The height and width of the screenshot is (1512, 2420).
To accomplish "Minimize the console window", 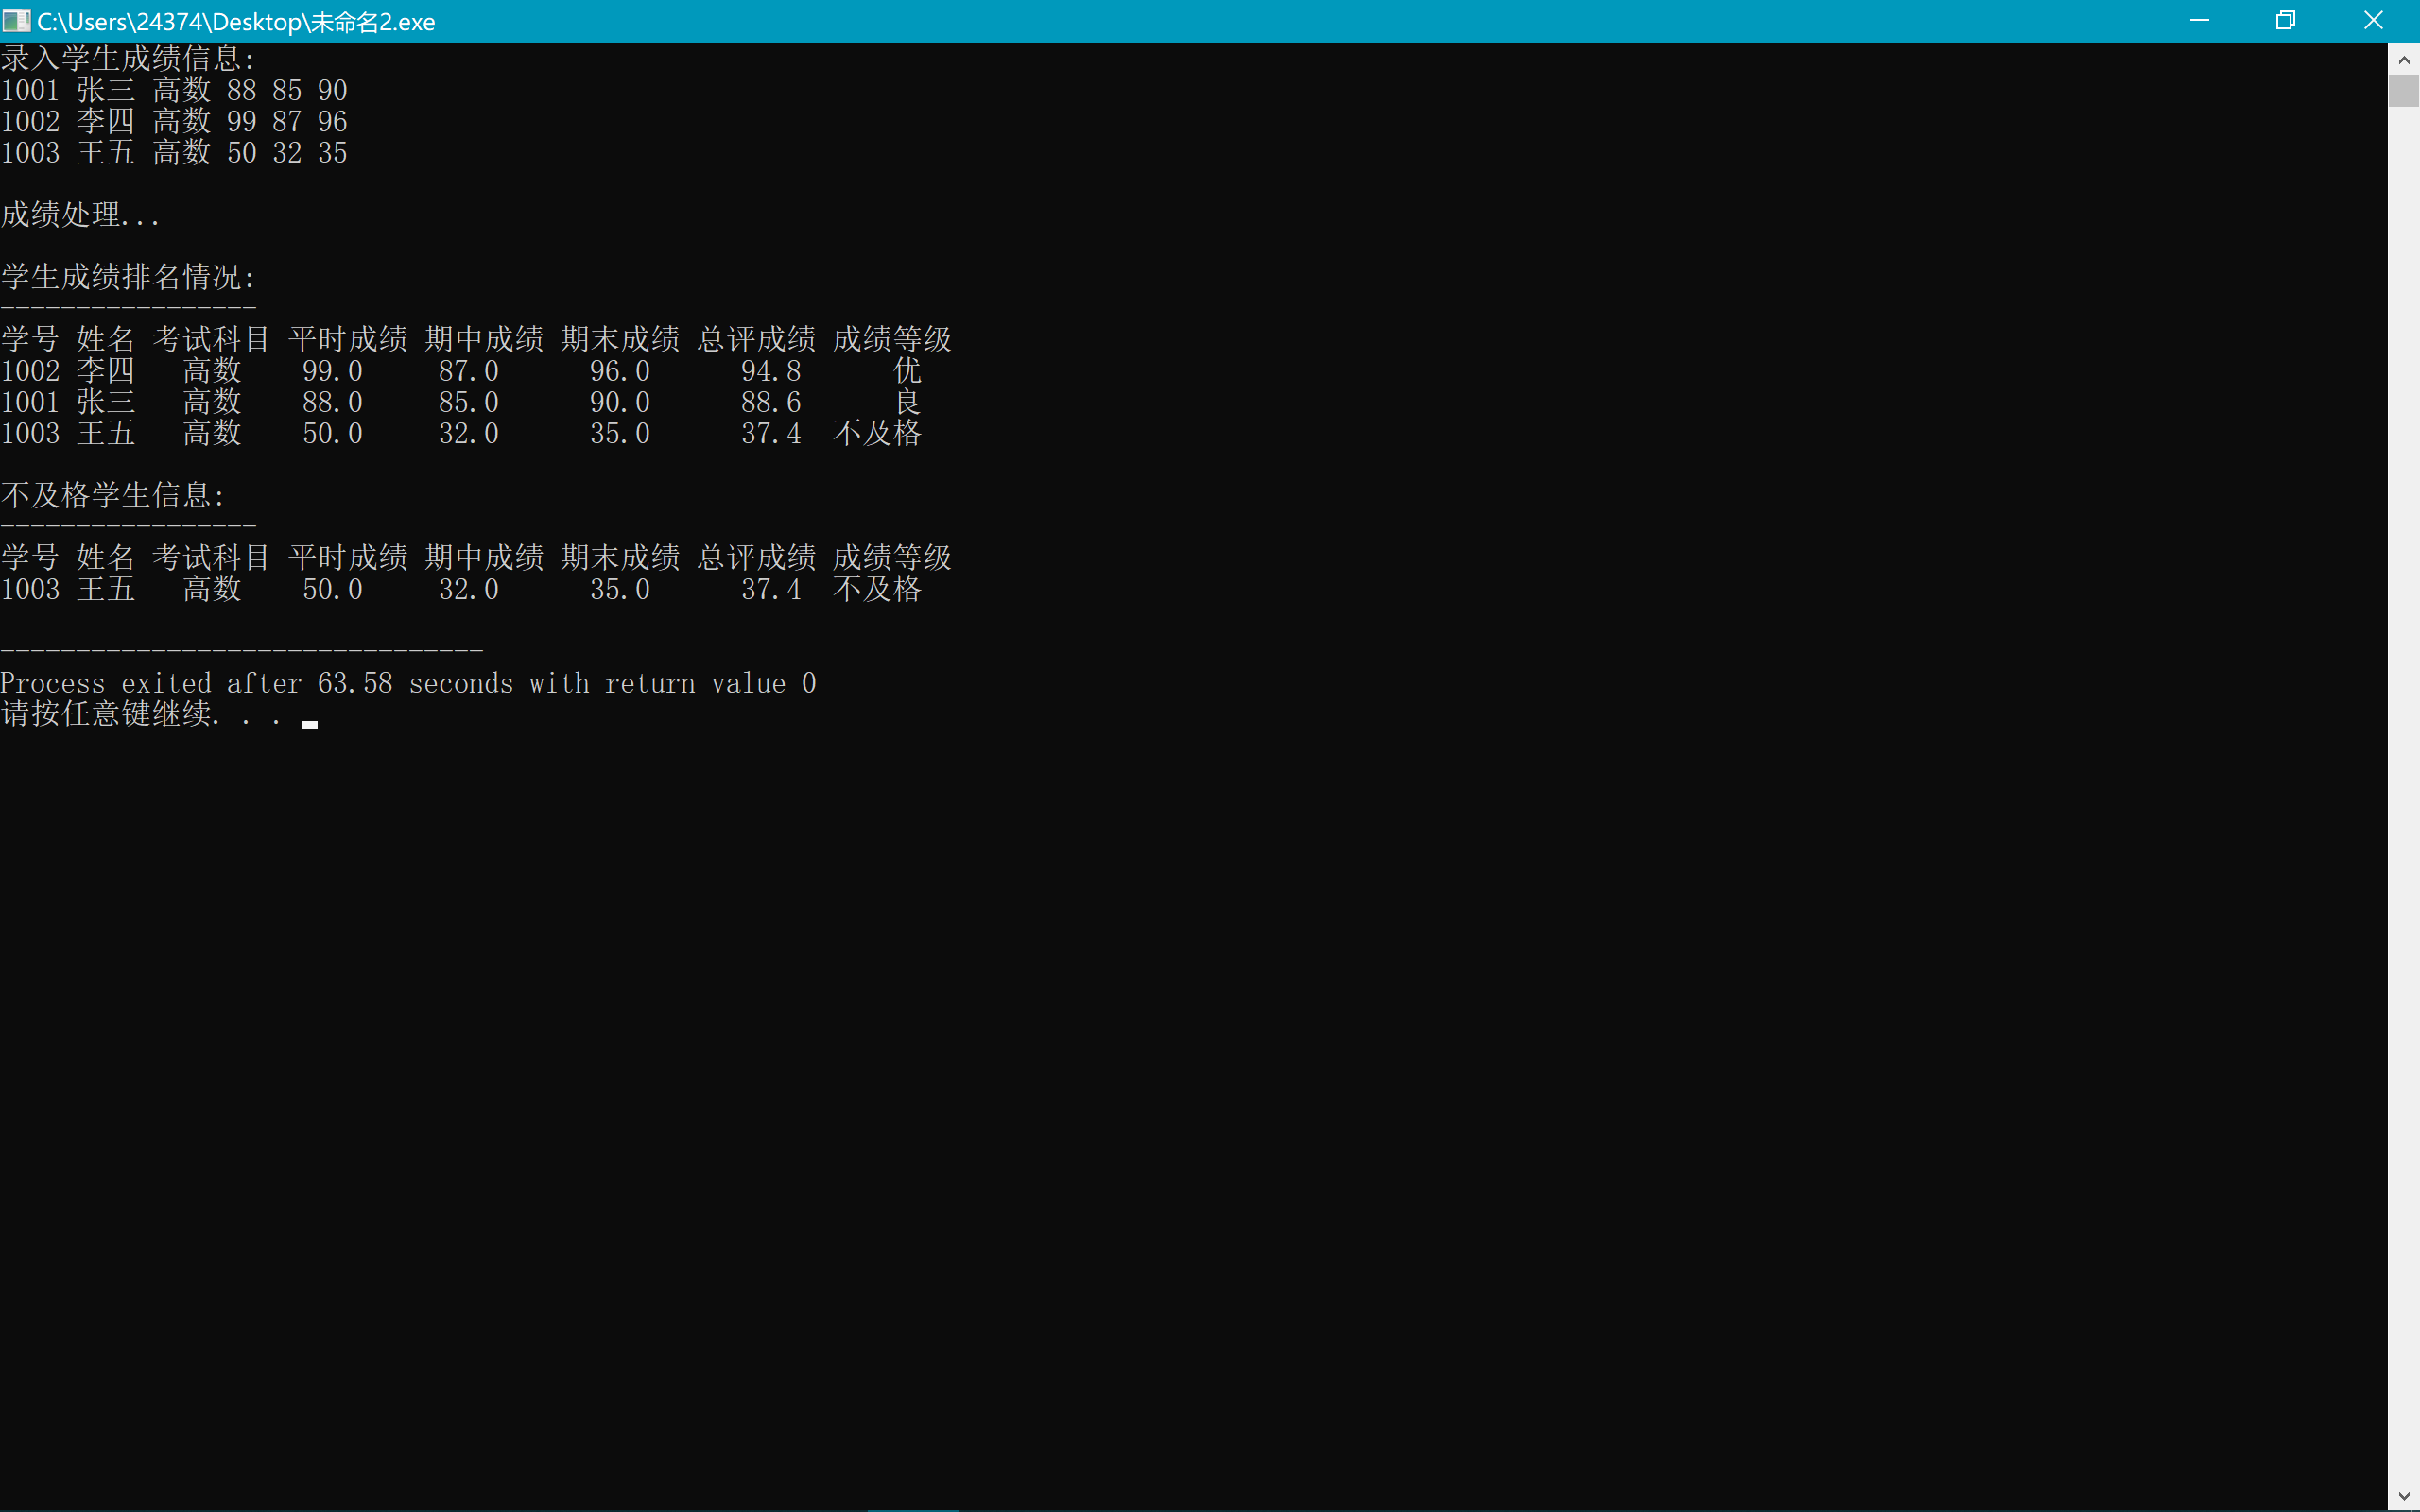I will 2199,20.
